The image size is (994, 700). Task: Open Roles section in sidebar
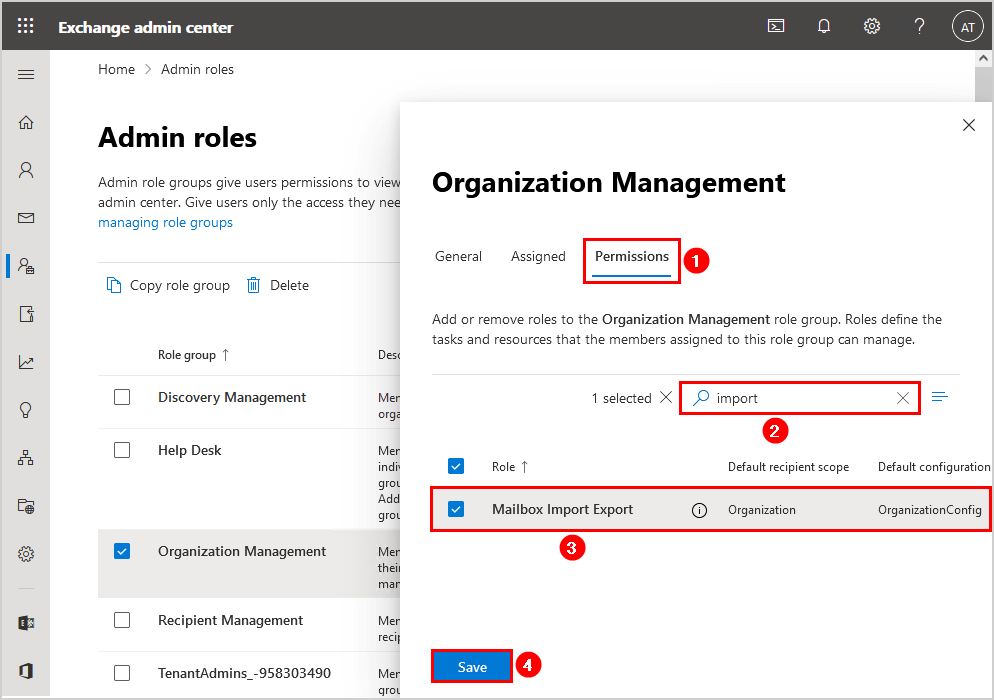click(x=26, y=266)
